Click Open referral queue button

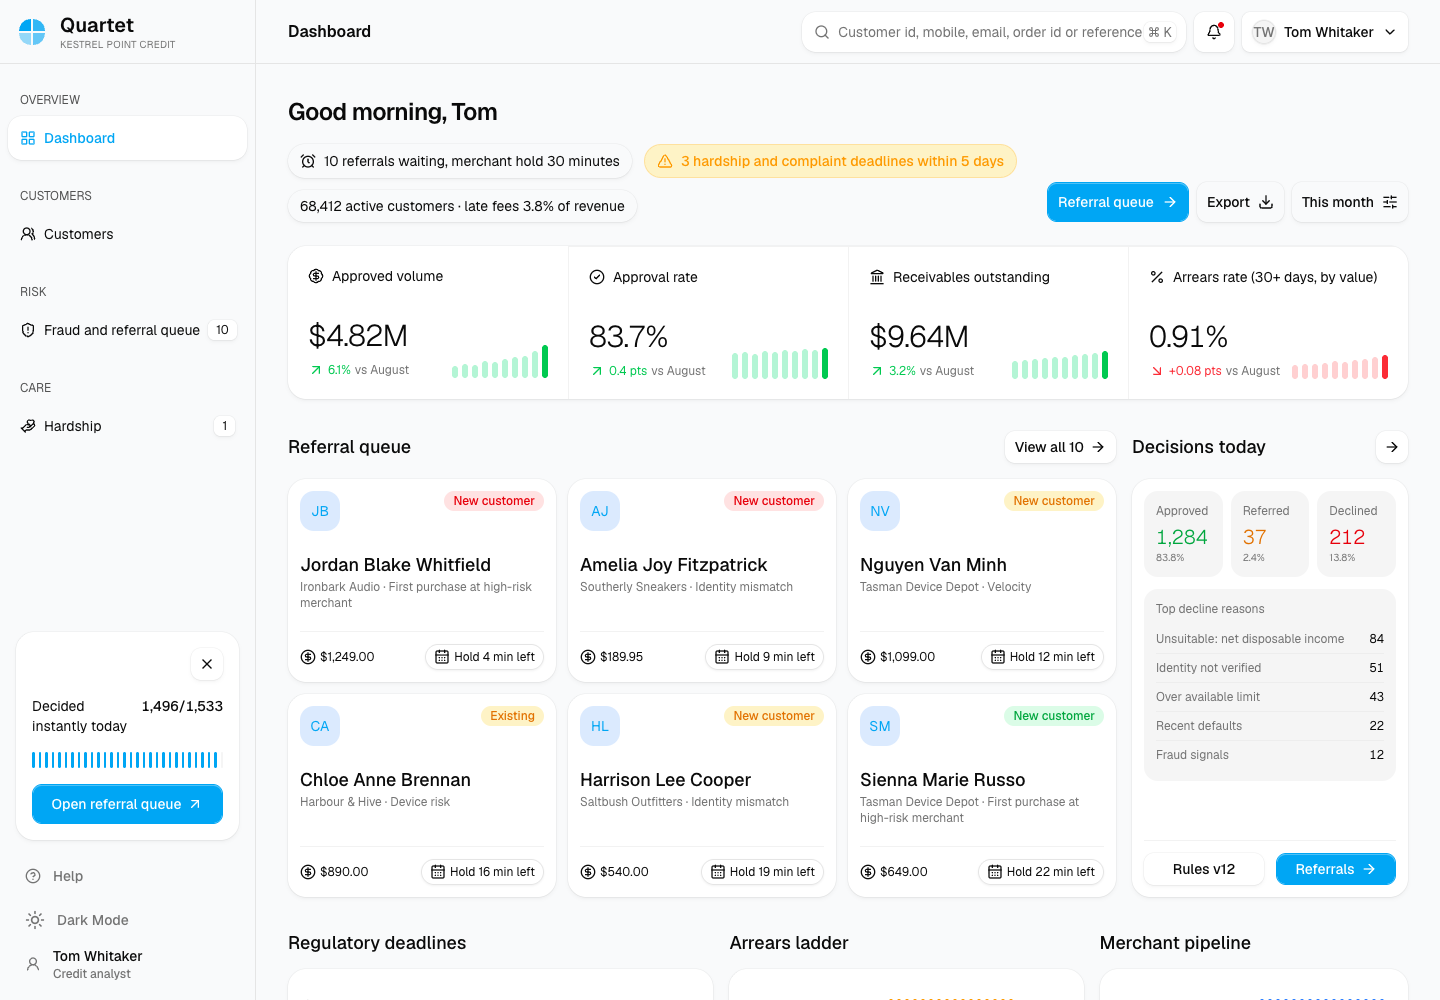127,804
